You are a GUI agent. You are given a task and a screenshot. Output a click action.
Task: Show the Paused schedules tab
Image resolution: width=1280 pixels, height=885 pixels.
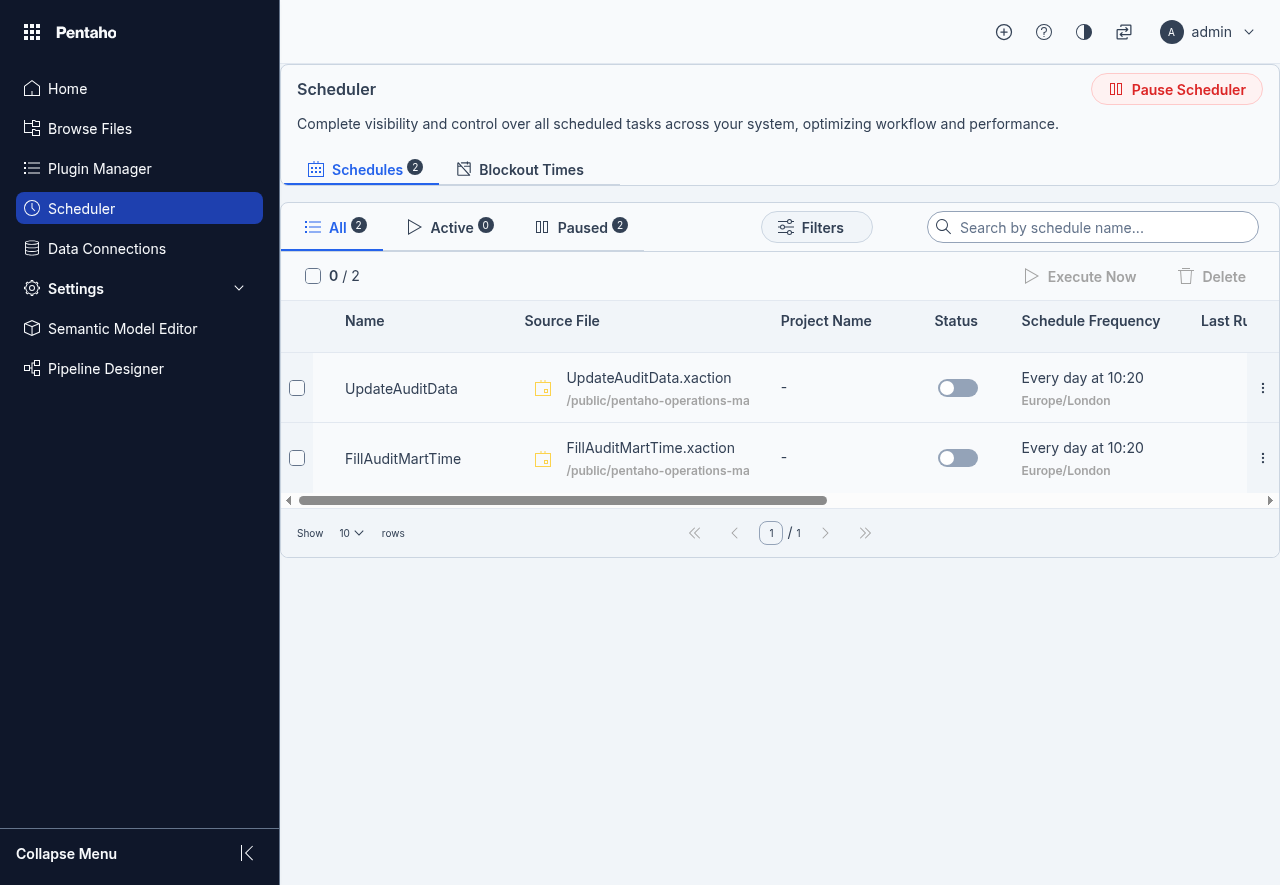tap(581, 228)
